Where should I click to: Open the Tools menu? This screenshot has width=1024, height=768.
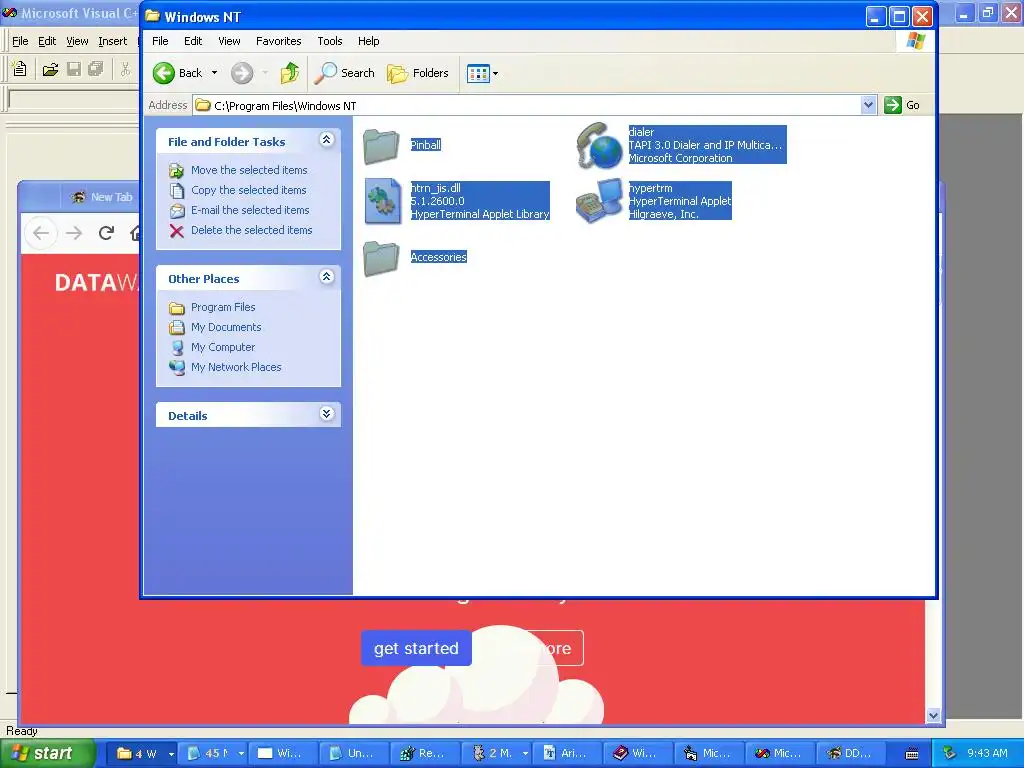(x=330, y=41)
